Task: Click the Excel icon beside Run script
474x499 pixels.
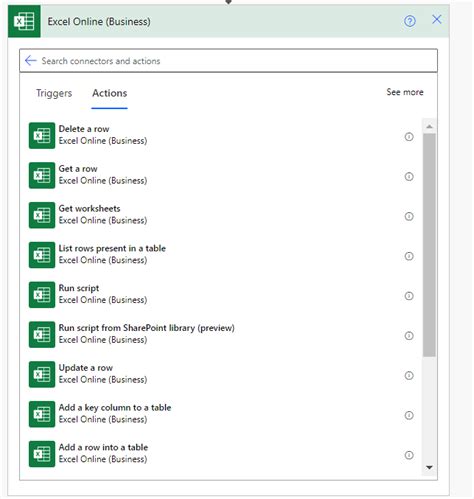Action: pyautogui.click(x=42, y=295)
